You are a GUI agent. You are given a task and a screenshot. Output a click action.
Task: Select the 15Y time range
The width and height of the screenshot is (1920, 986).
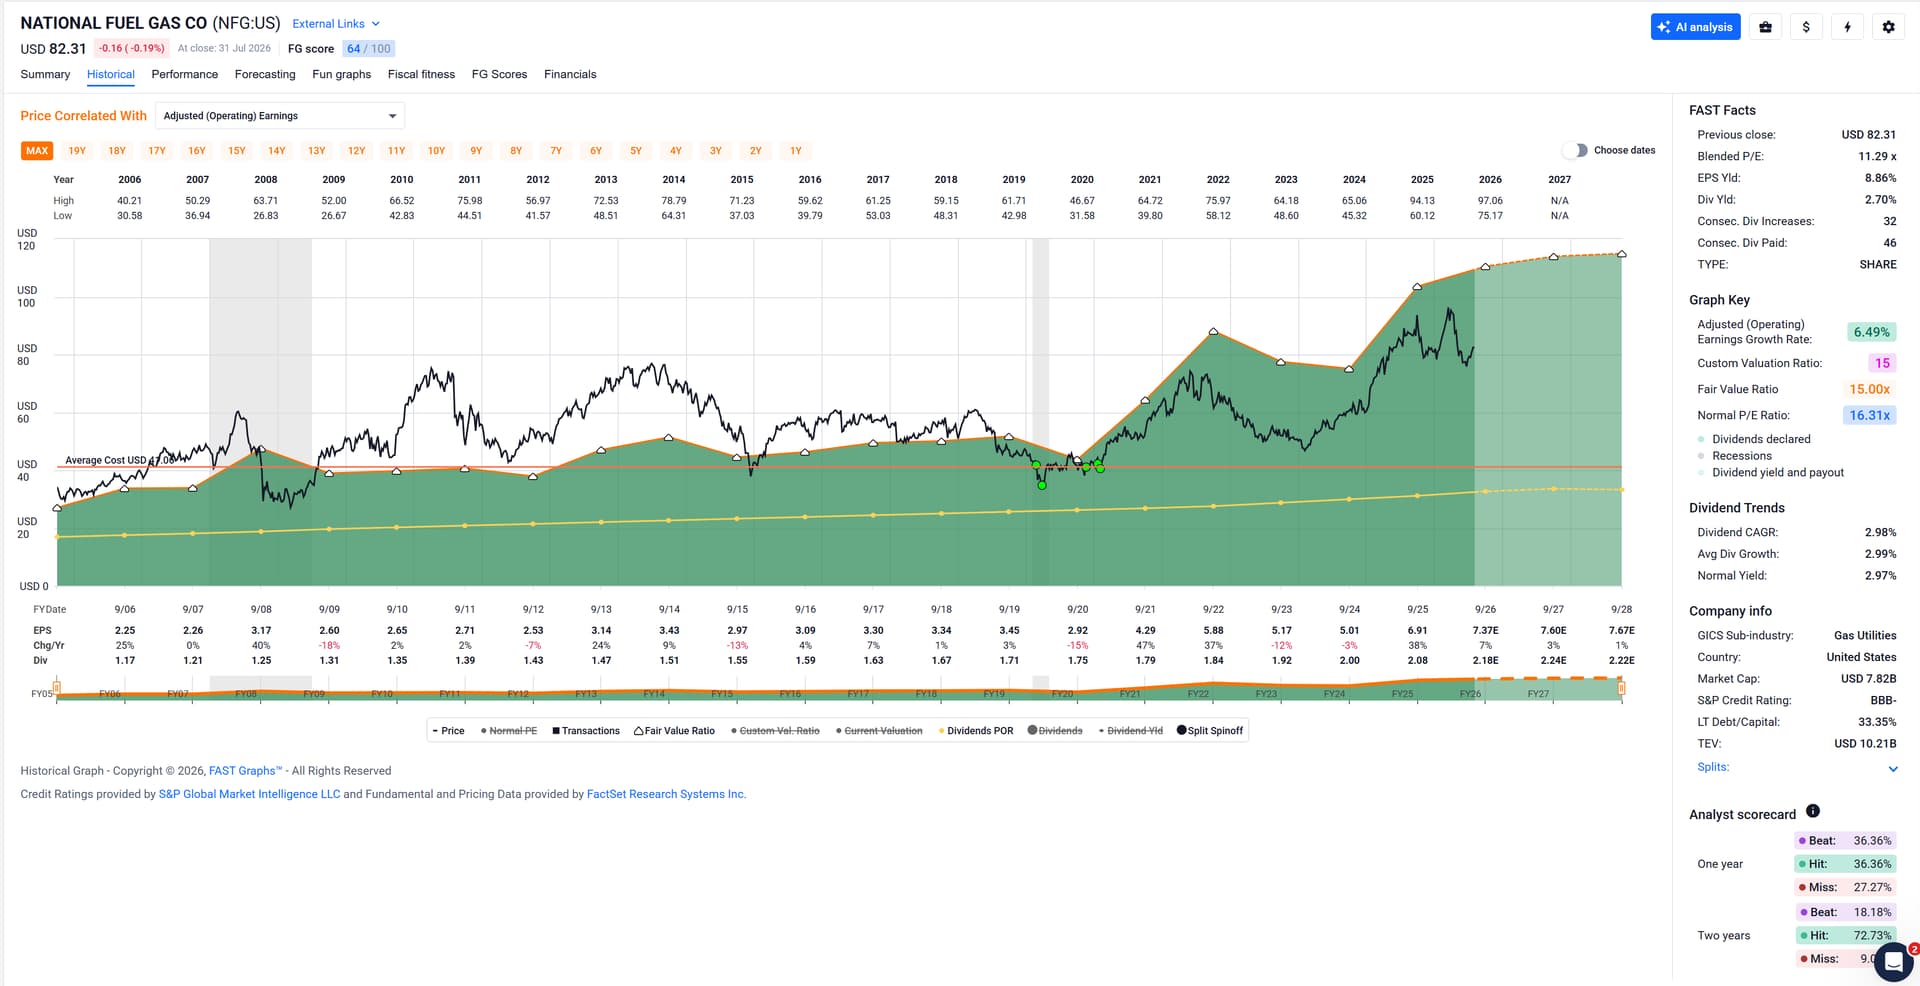coord(237,151)
